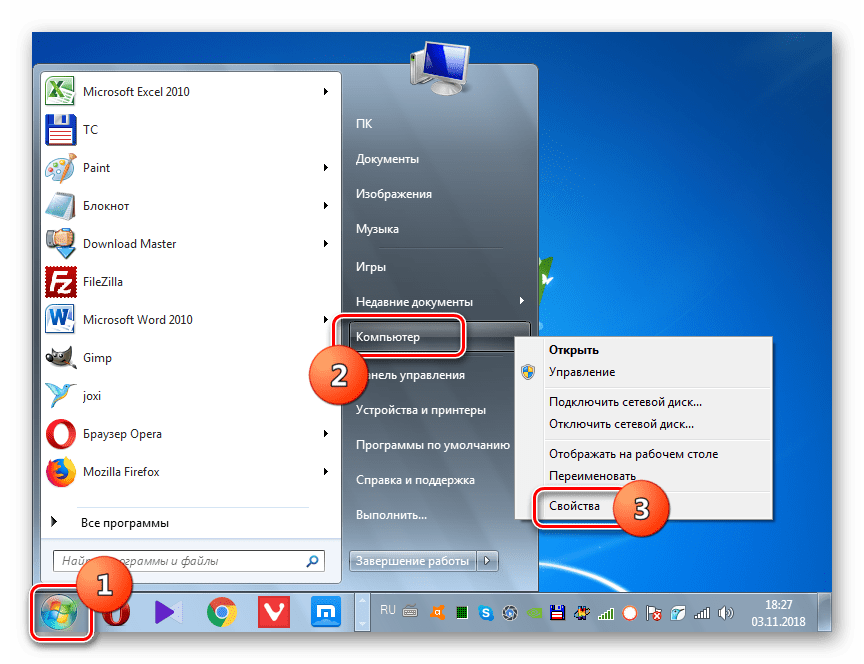This screenshot has height=664, width=864.
Task: Click the Avast antivirus tray icon
Action: click(x=438, y=612)
